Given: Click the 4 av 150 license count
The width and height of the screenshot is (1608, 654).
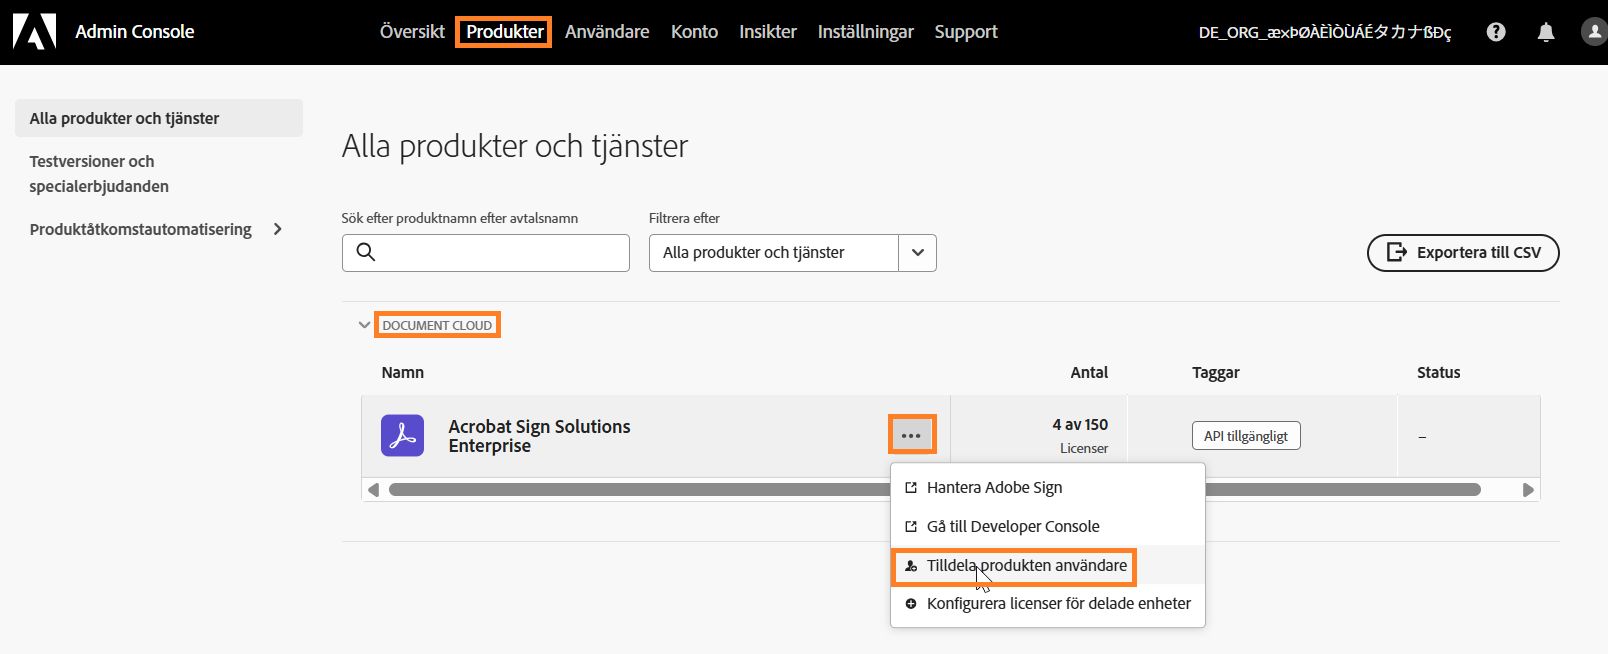Looking at the screenshot, I should click(x=1080, y=425).
